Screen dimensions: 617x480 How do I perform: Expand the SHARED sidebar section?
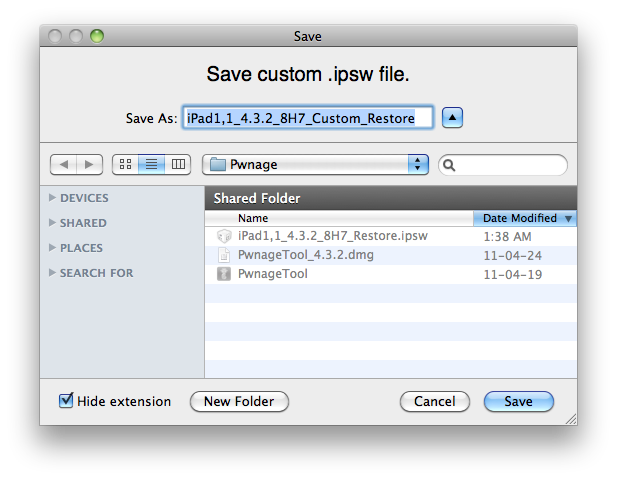pos(53,223)
